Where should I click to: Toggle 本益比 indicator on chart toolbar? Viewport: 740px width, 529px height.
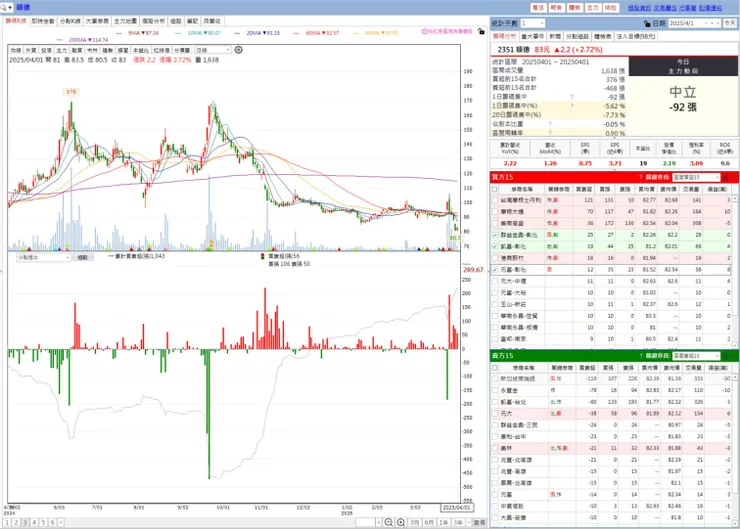click(x=140, y=50)
